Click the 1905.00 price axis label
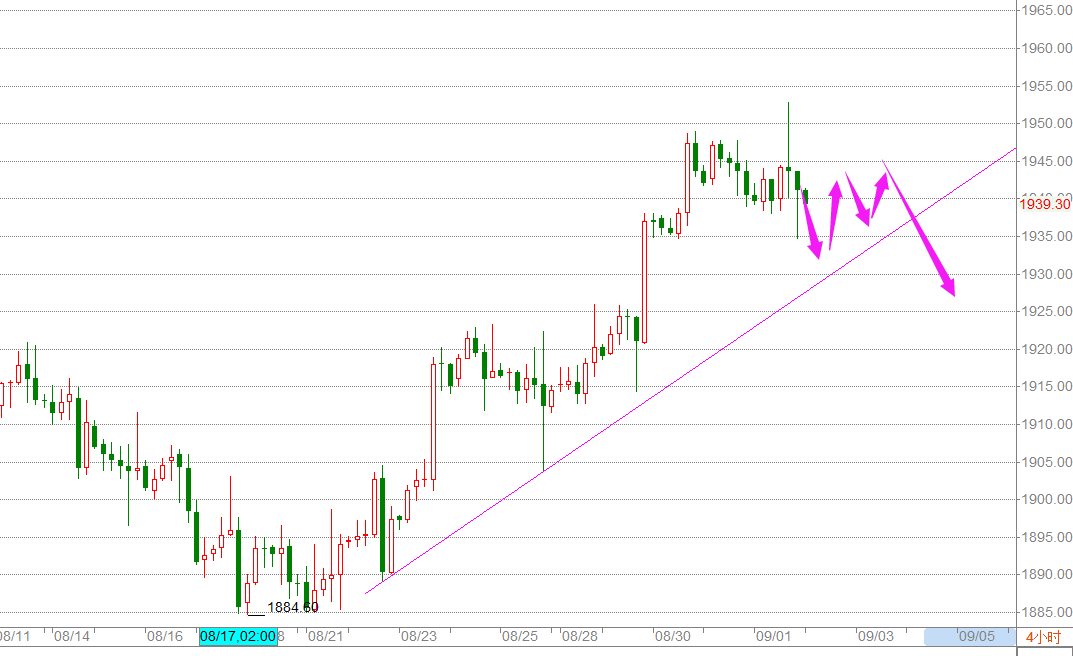Image resolution: width=1073 pixels, height=656 pixels. pyautogui.click(x=1046, y=462)
